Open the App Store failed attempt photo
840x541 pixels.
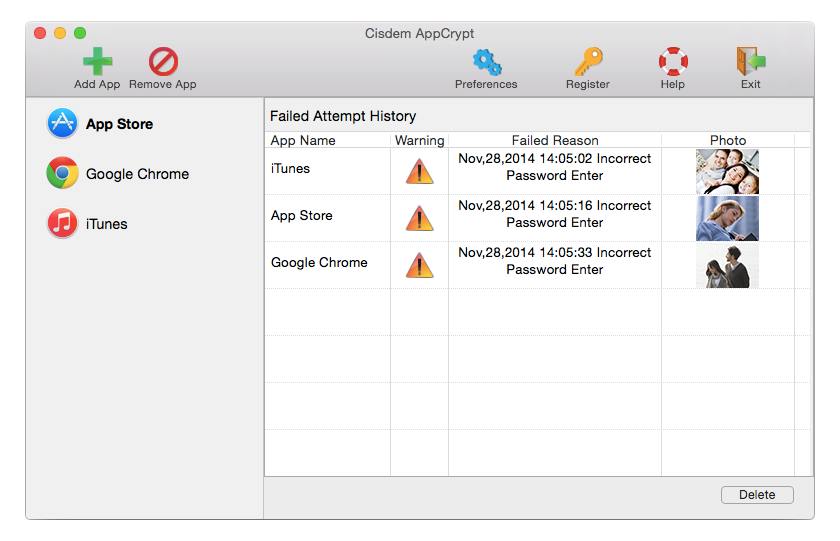pyautogui.click(x=727, y=218)
